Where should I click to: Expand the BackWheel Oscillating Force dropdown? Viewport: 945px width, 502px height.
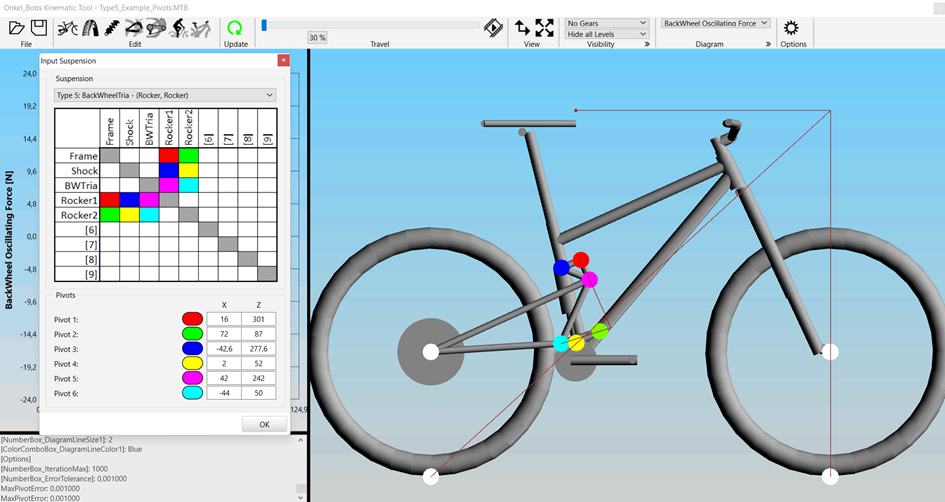coord(715,23)
